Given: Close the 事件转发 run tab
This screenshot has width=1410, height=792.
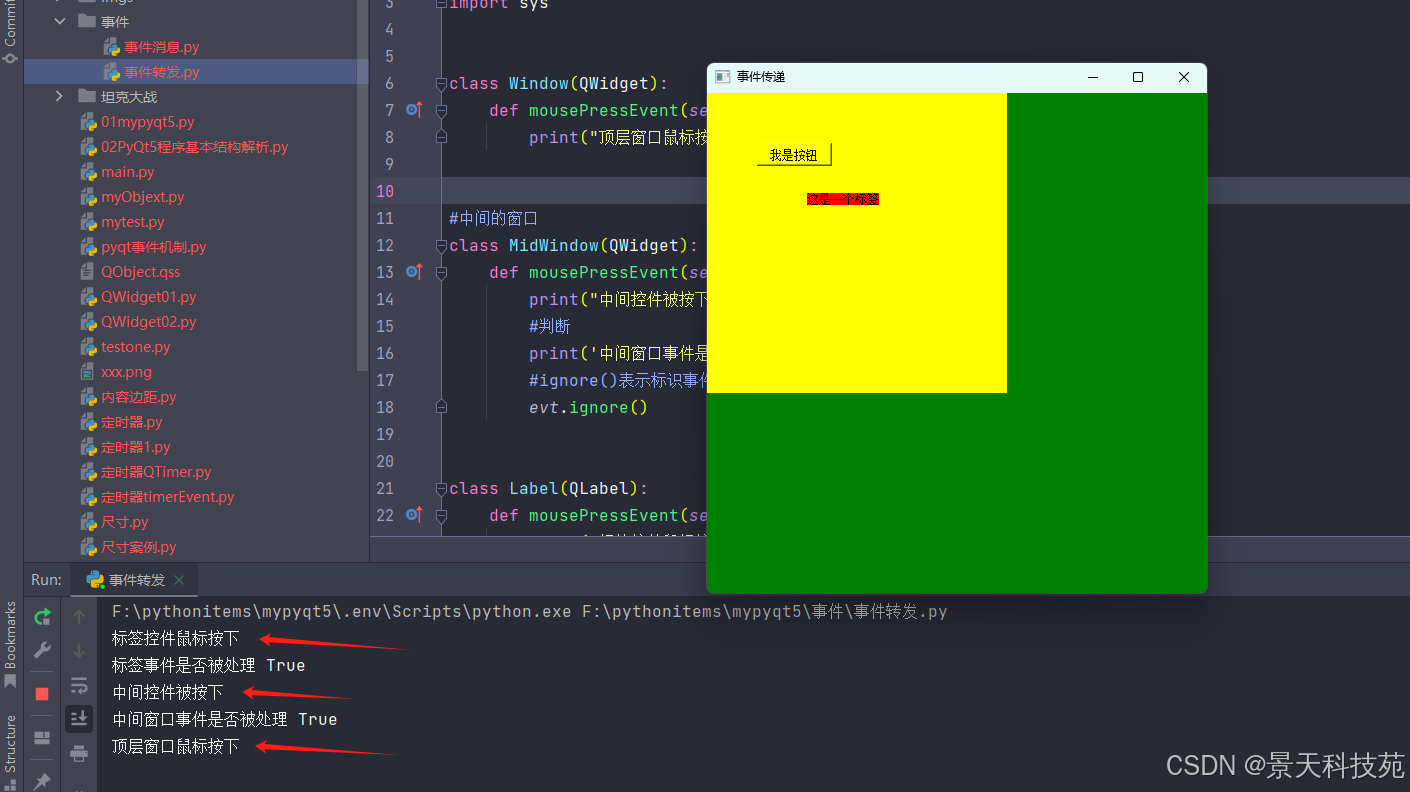Looking at the screenshot, I should 179,580.
